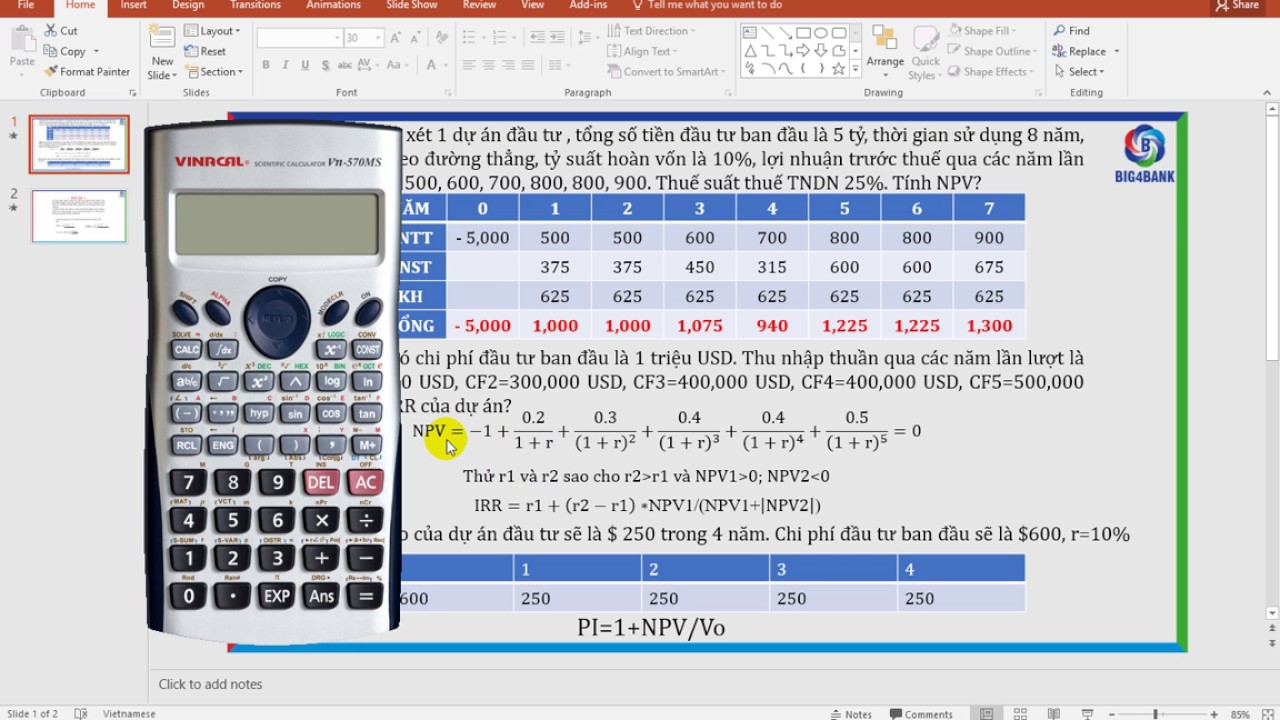
Task: Click the zoom out minus button
Action: [1111, 714]
